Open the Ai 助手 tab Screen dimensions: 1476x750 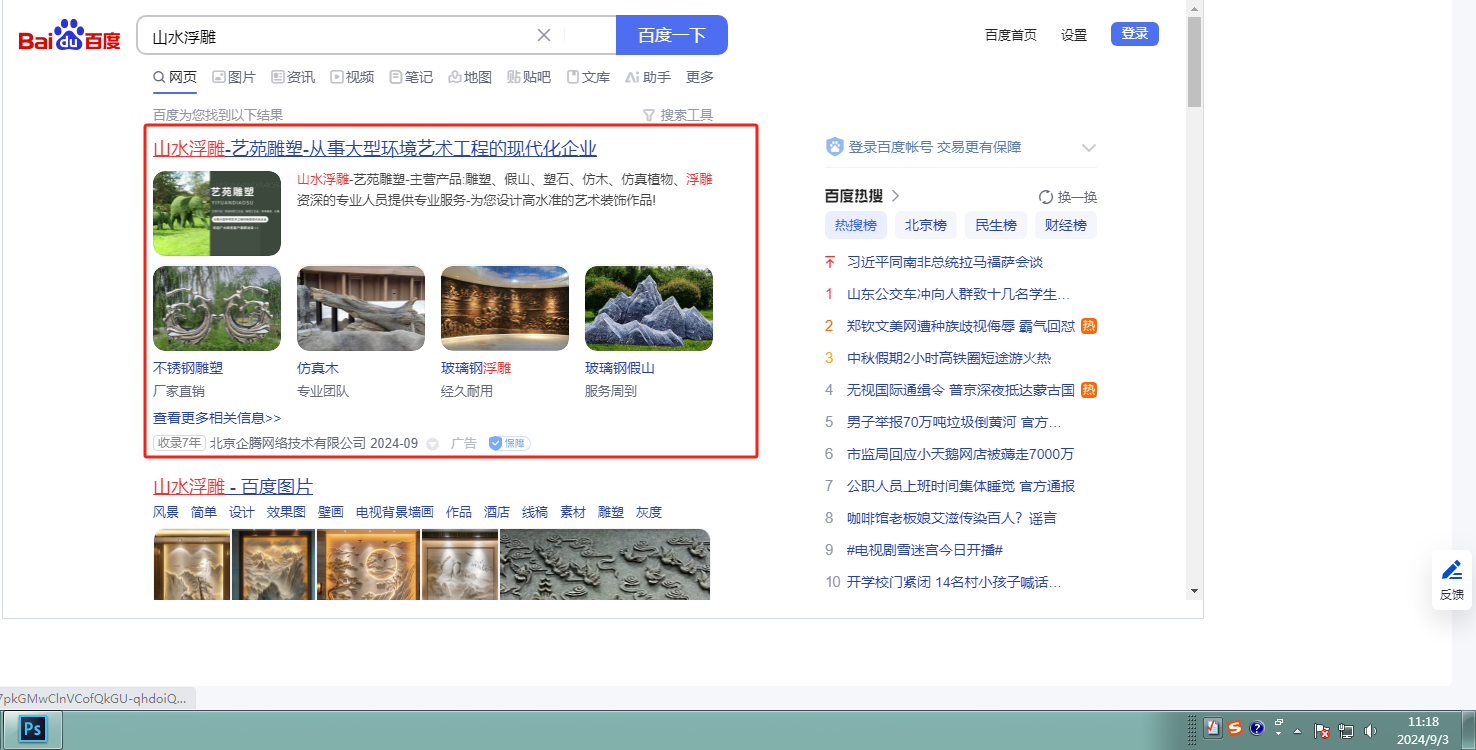(x=647, y=77)
